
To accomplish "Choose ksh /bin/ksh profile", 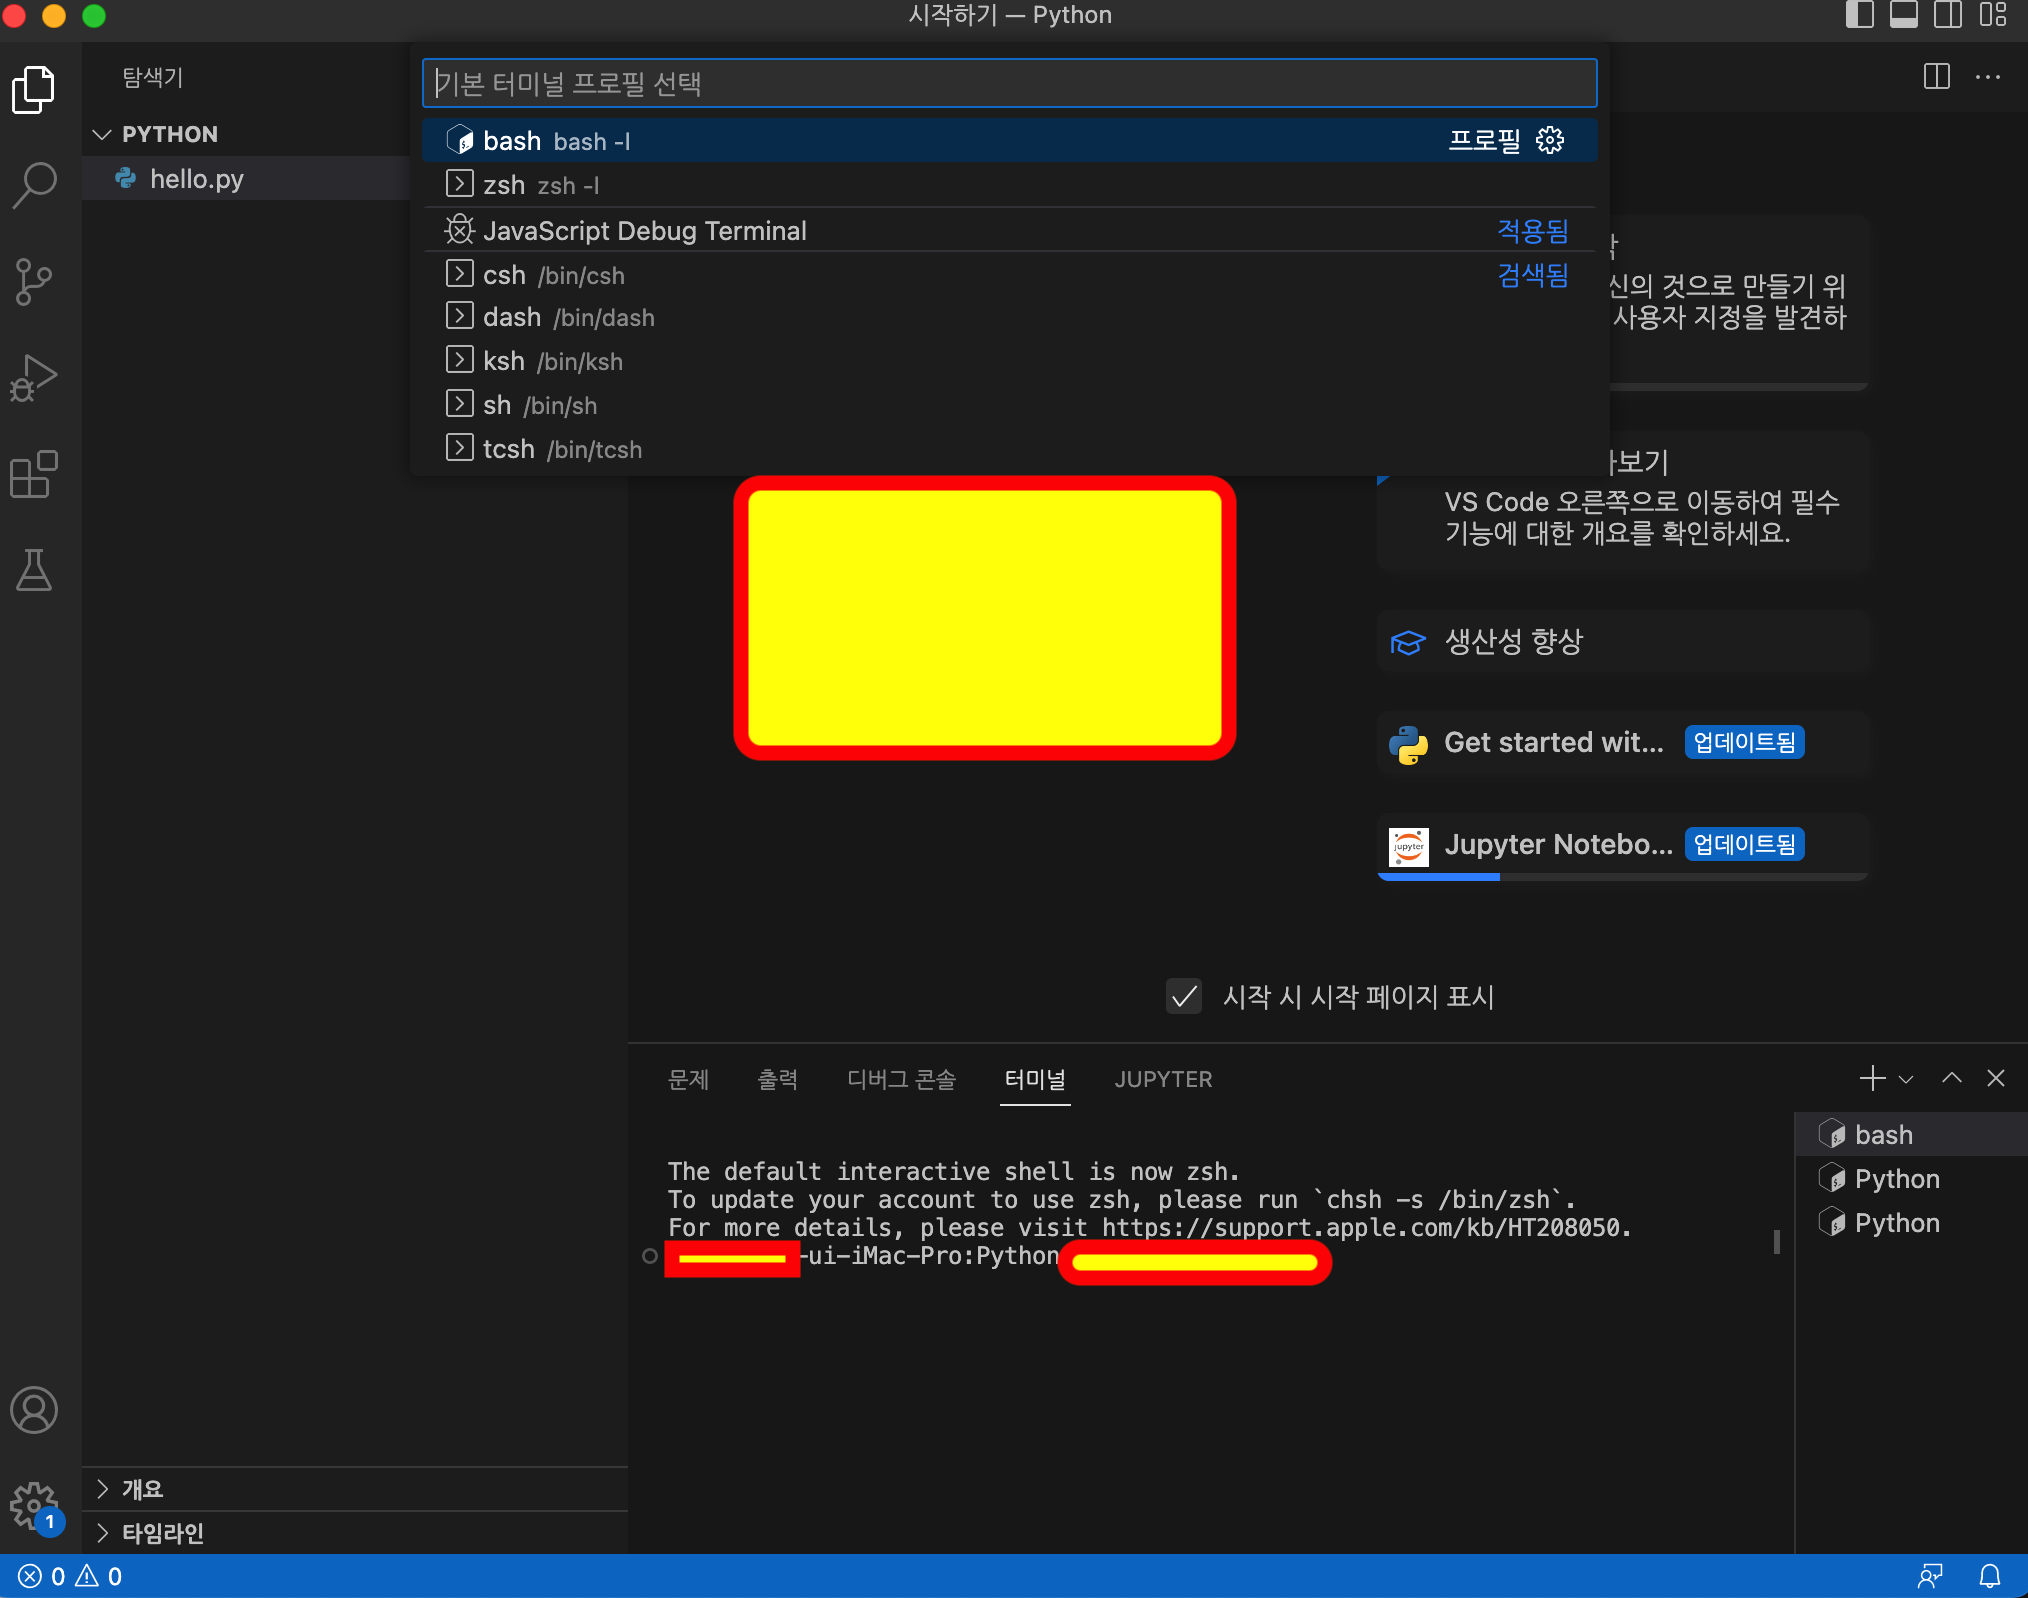I will click(1009, 361).
